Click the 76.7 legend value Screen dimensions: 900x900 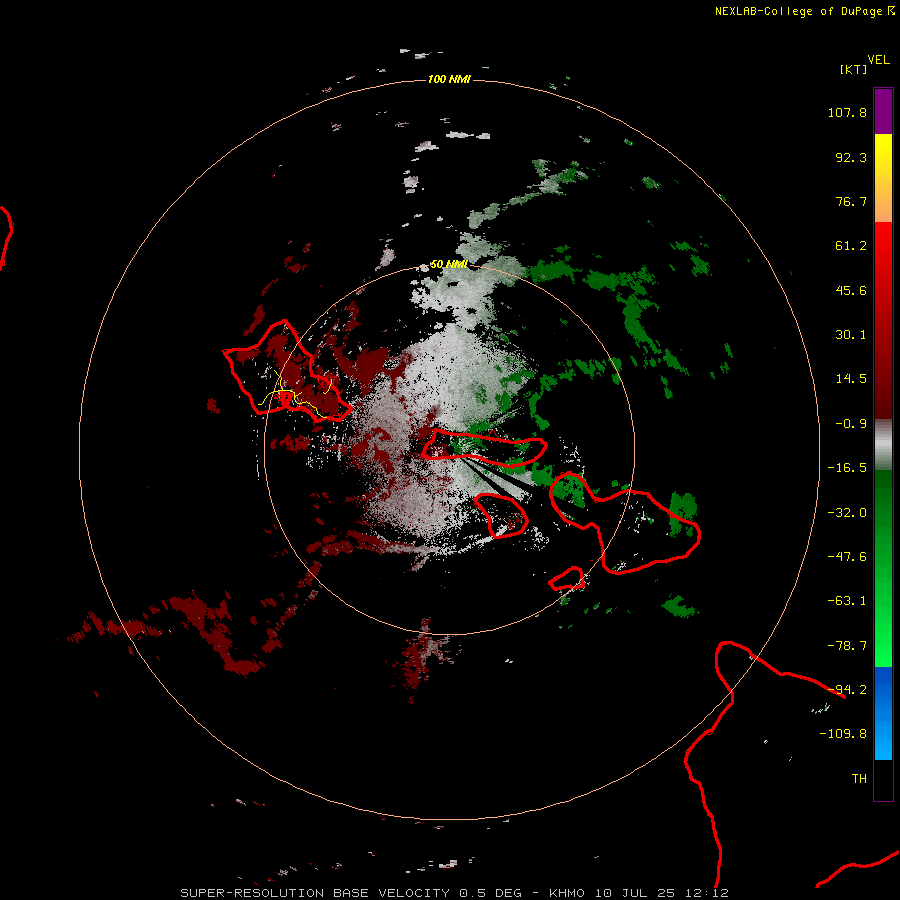[x=851, y=201]
